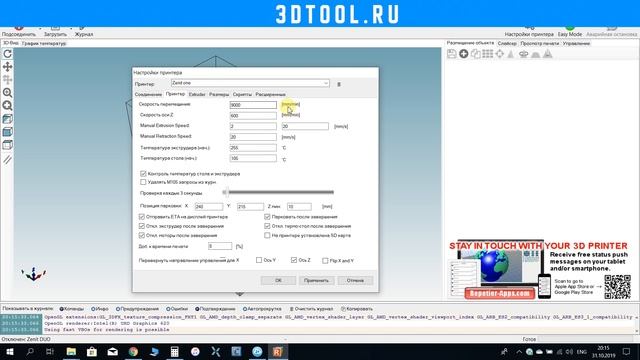Screen dimensions: 640x360
Task: Switch to top wireframe cube view icon
Action: pos(7,145)
